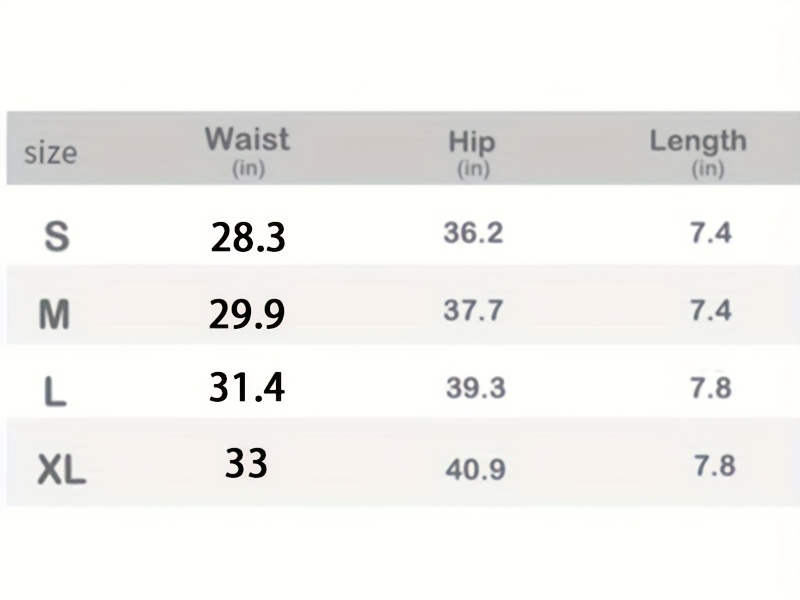Click the hip value 36.2

pos(473,234)
